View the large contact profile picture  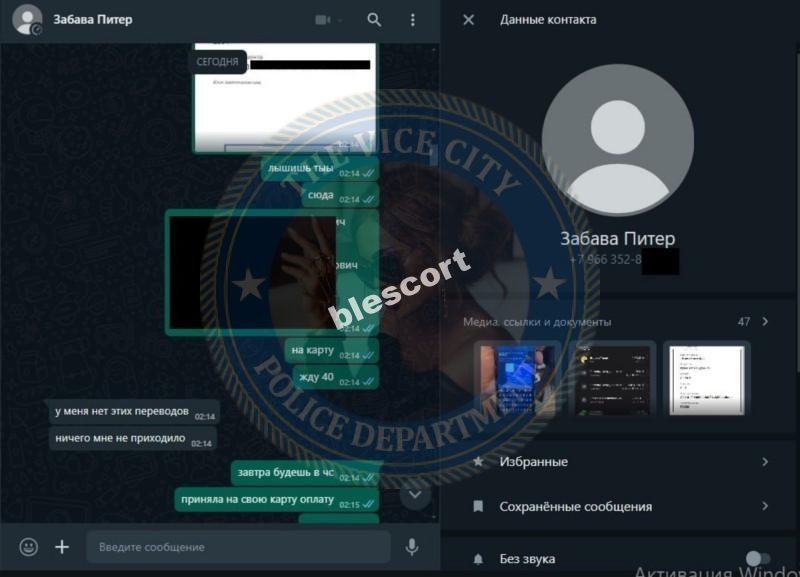pos(618,140)
